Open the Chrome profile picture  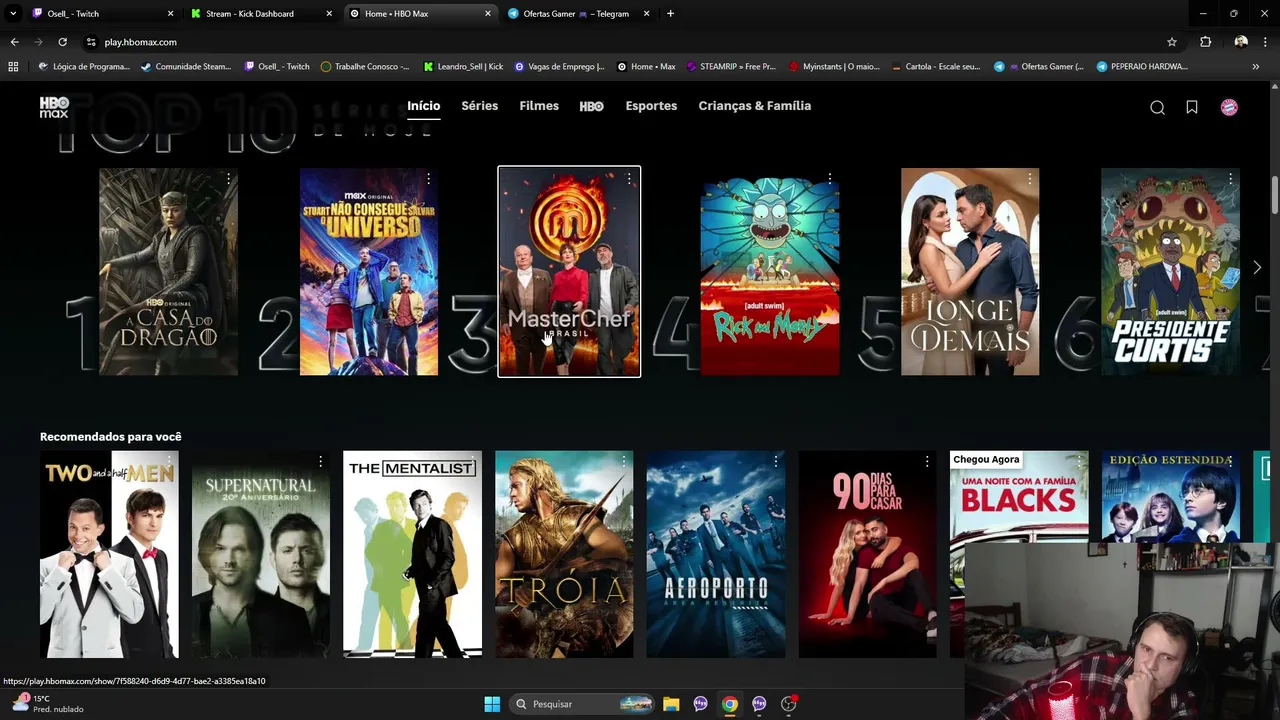point(1241,42)
